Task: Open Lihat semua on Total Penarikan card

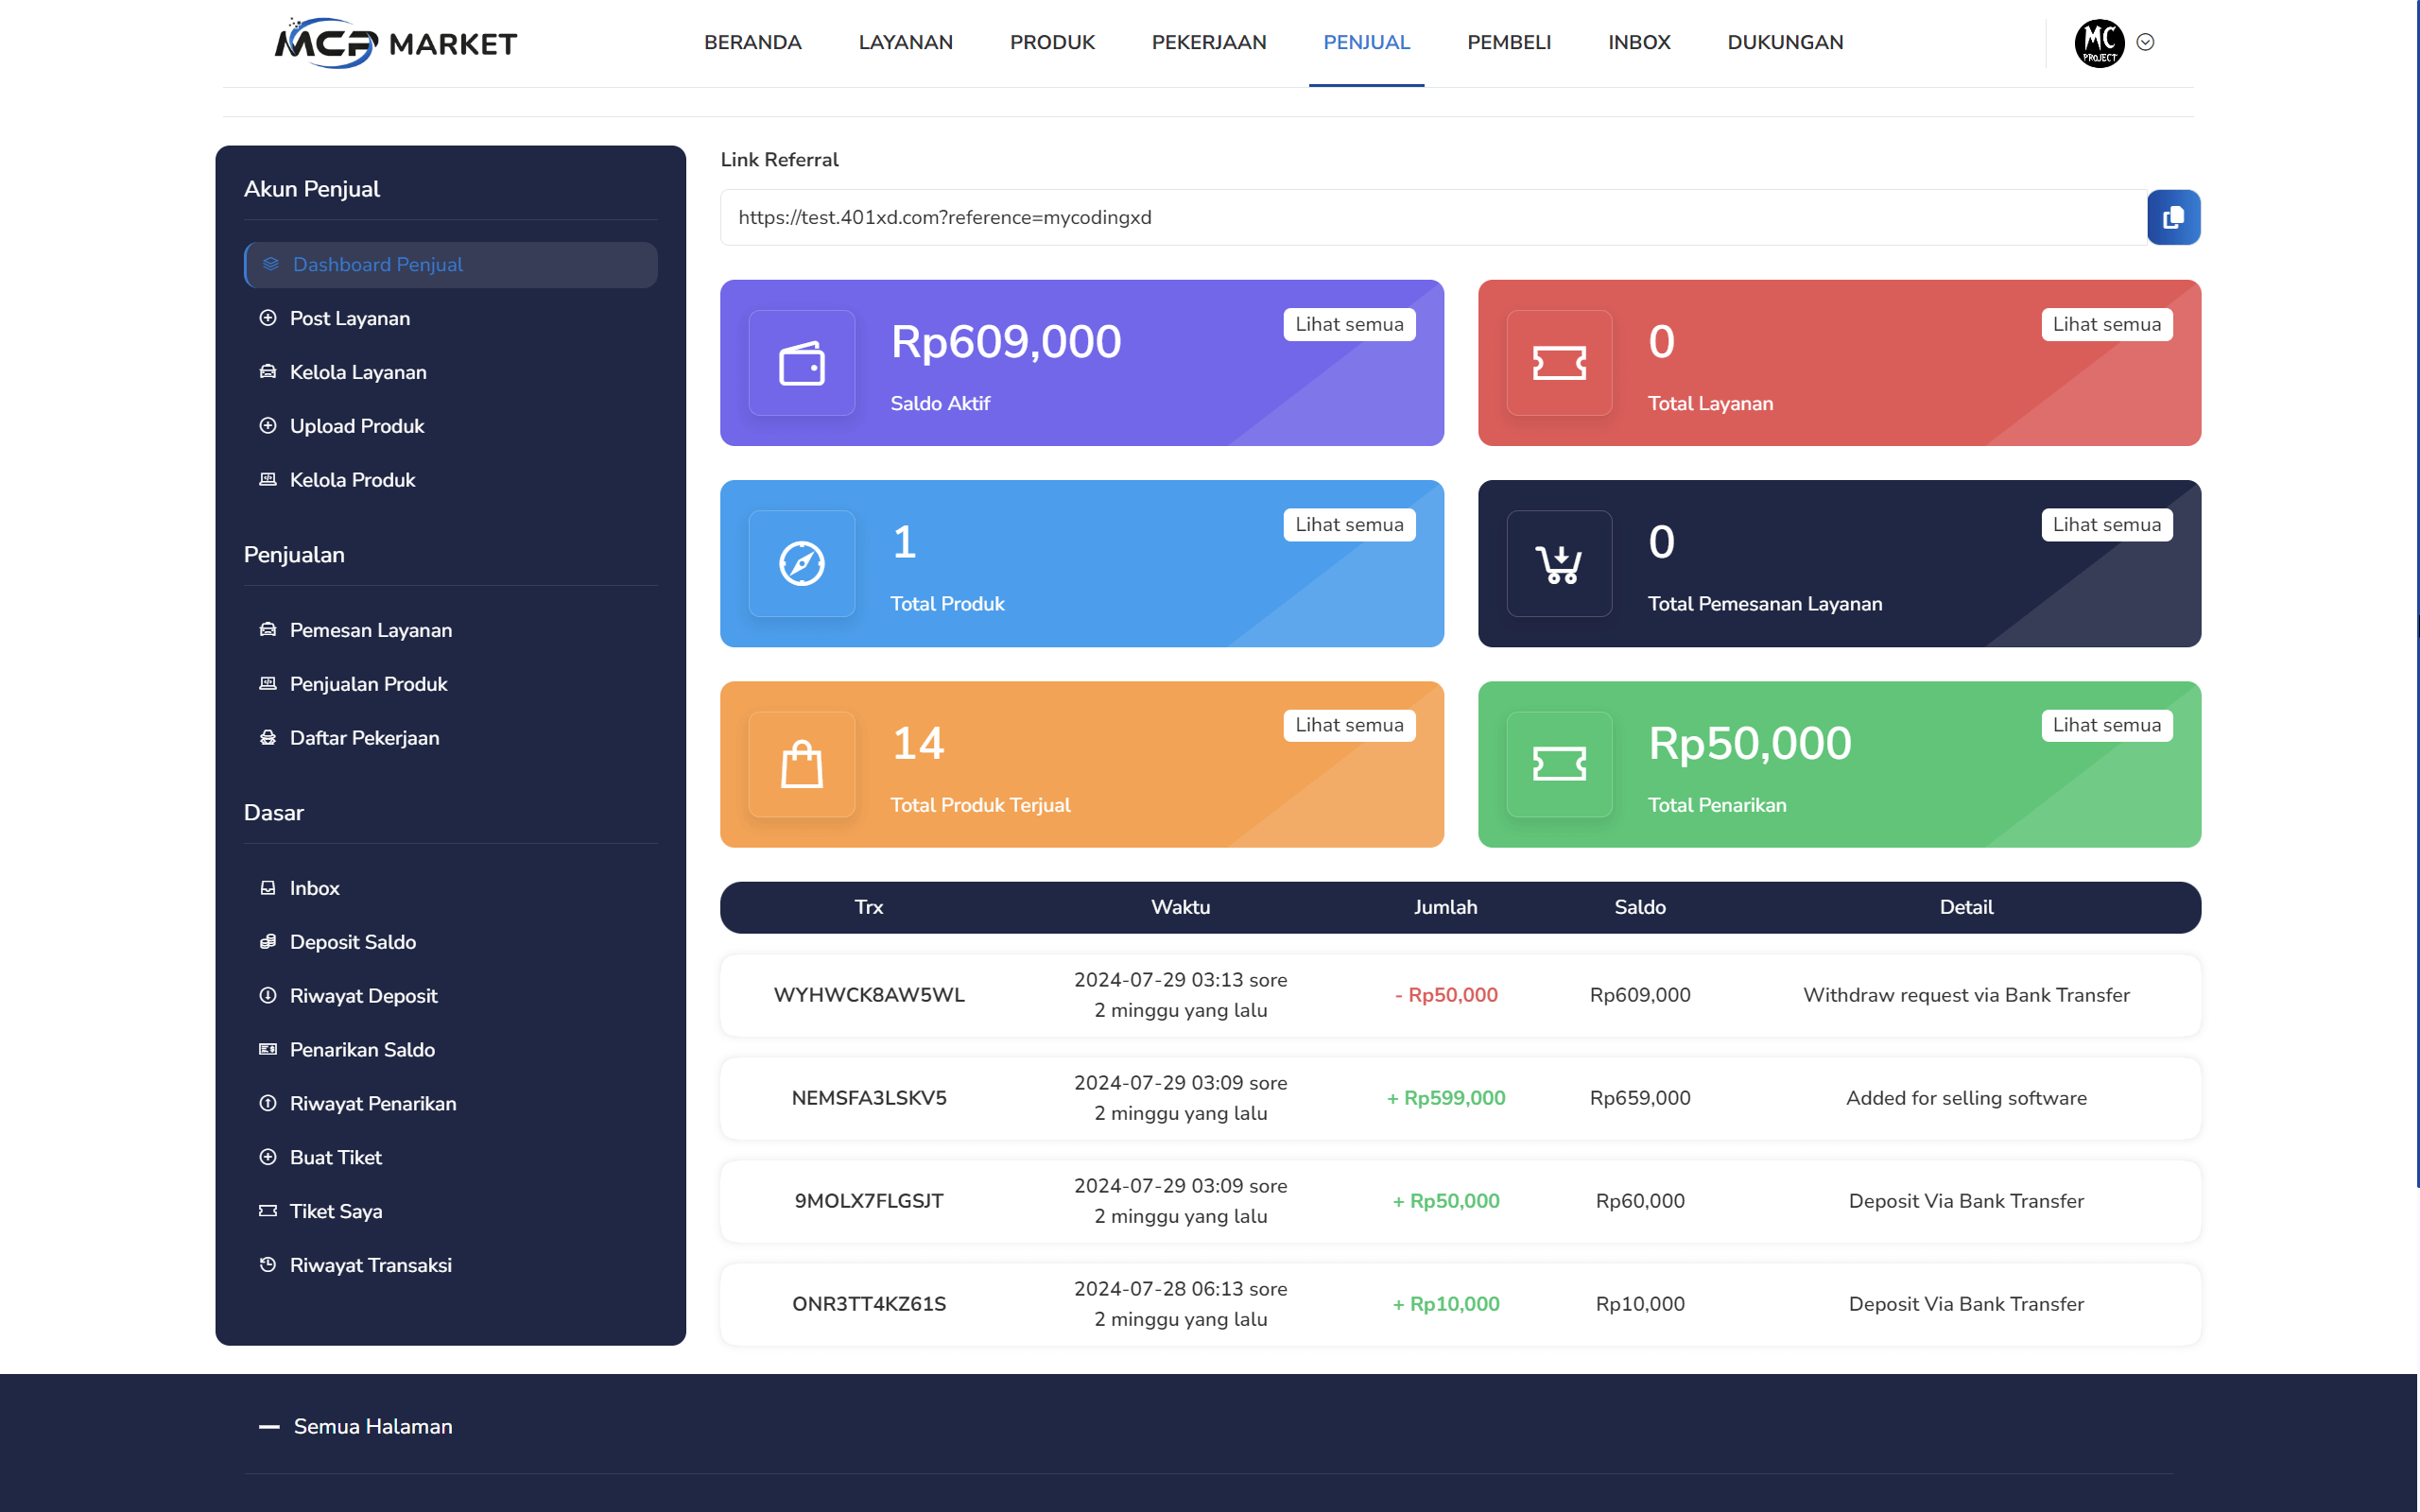Action: pyautogui.click(x=2107, y=725)
